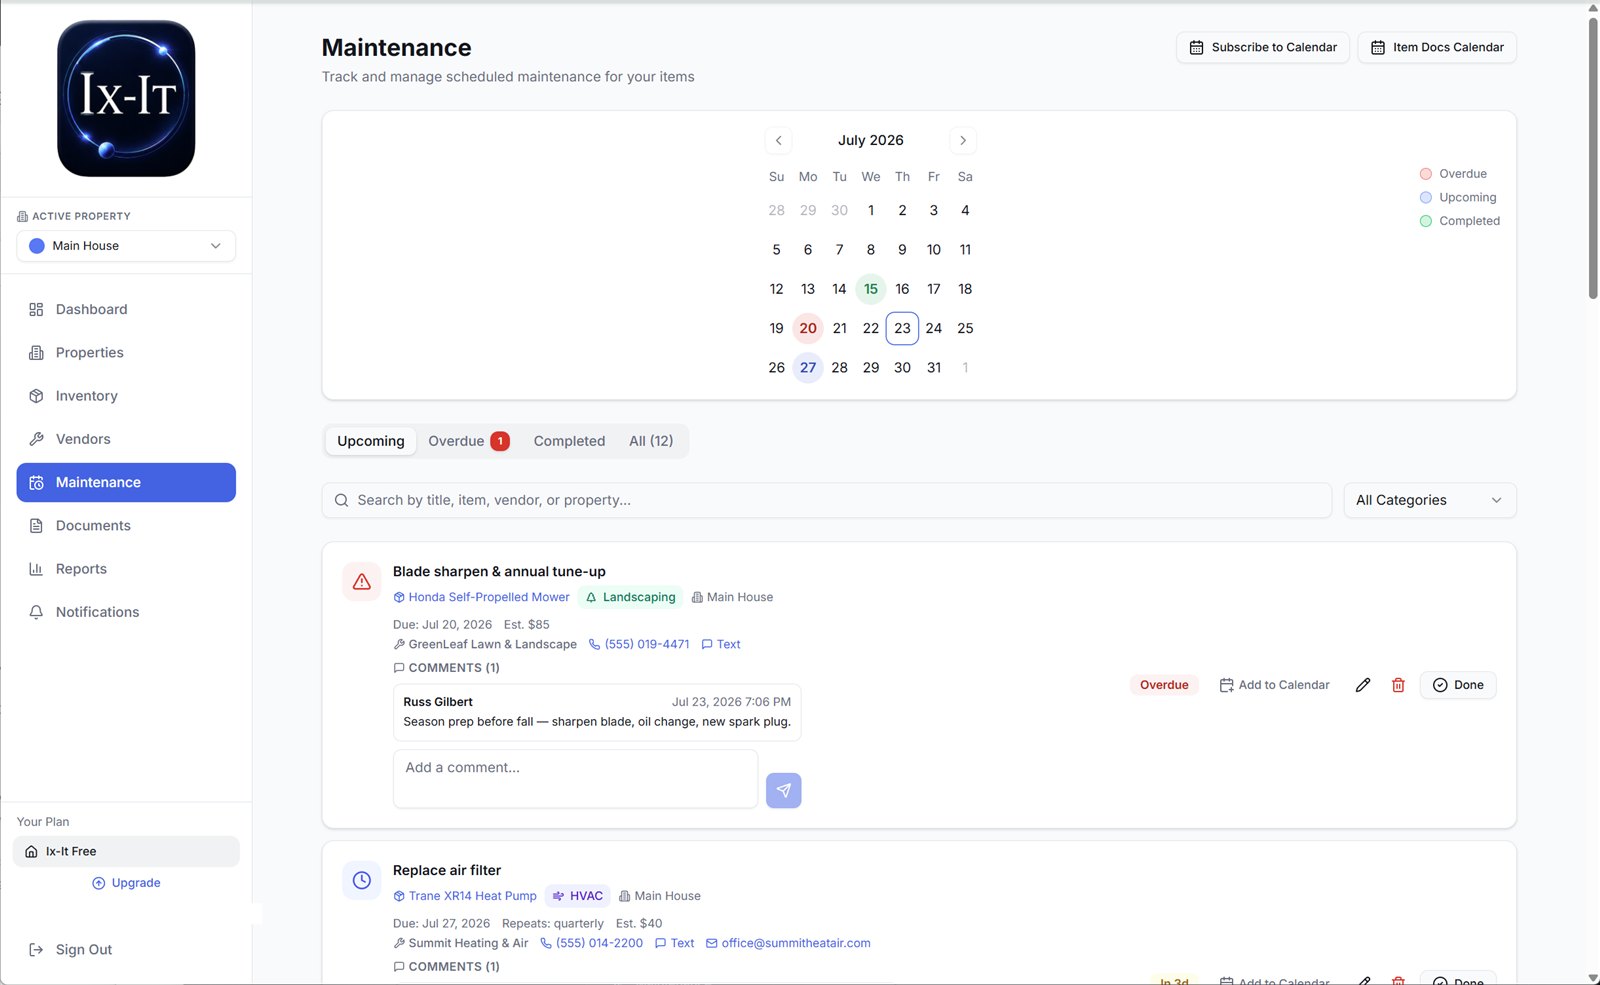Click the Upgrade plan link
The width and height of the screenshot is (1600, 985).
[x=126, y=883]
